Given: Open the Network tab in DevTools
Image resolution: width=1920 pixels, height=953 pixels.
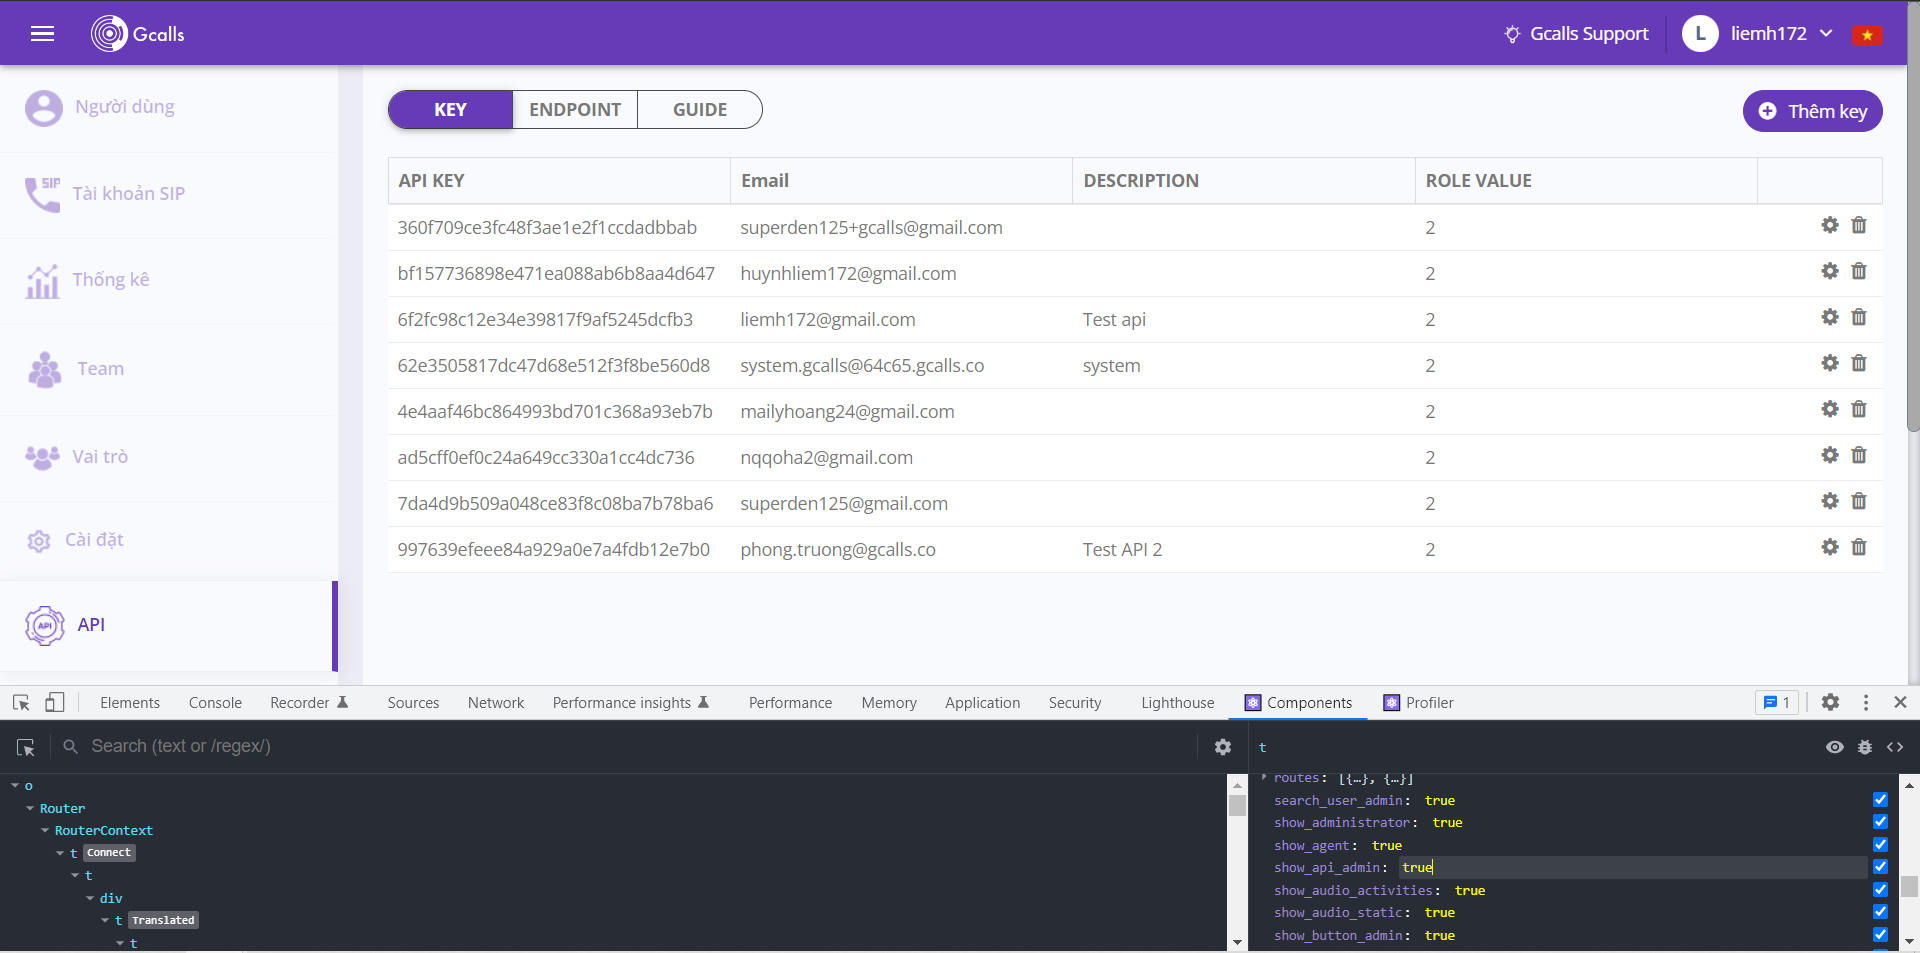Looking at the screenshot, I should pos(495,703).
